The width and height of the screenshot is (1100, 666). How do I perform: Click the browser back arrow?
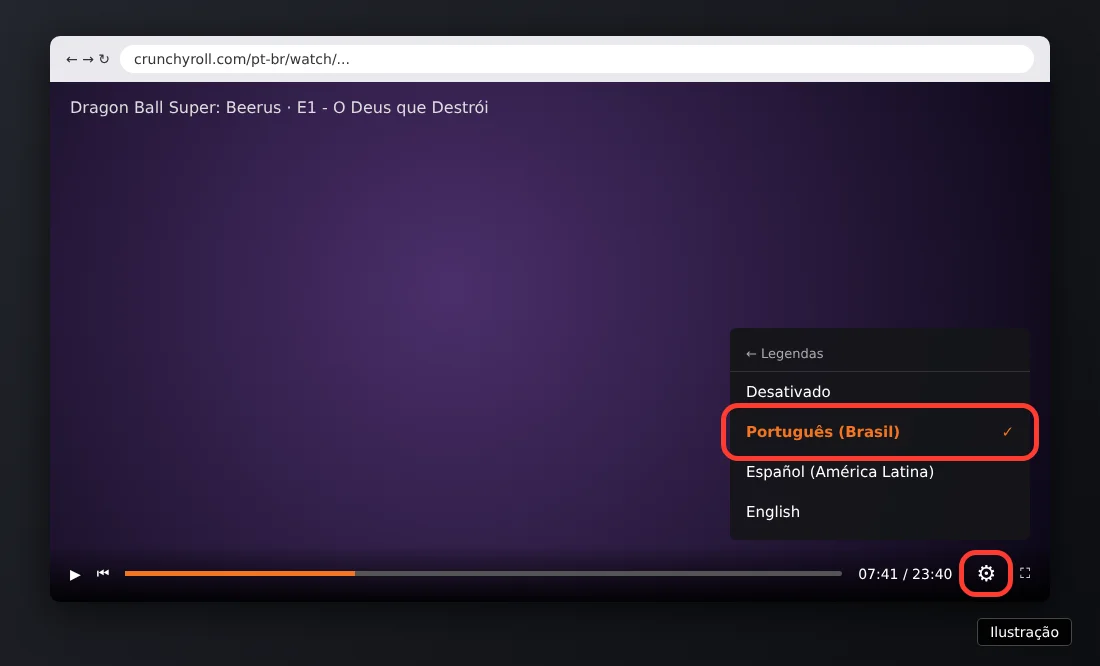72,60
